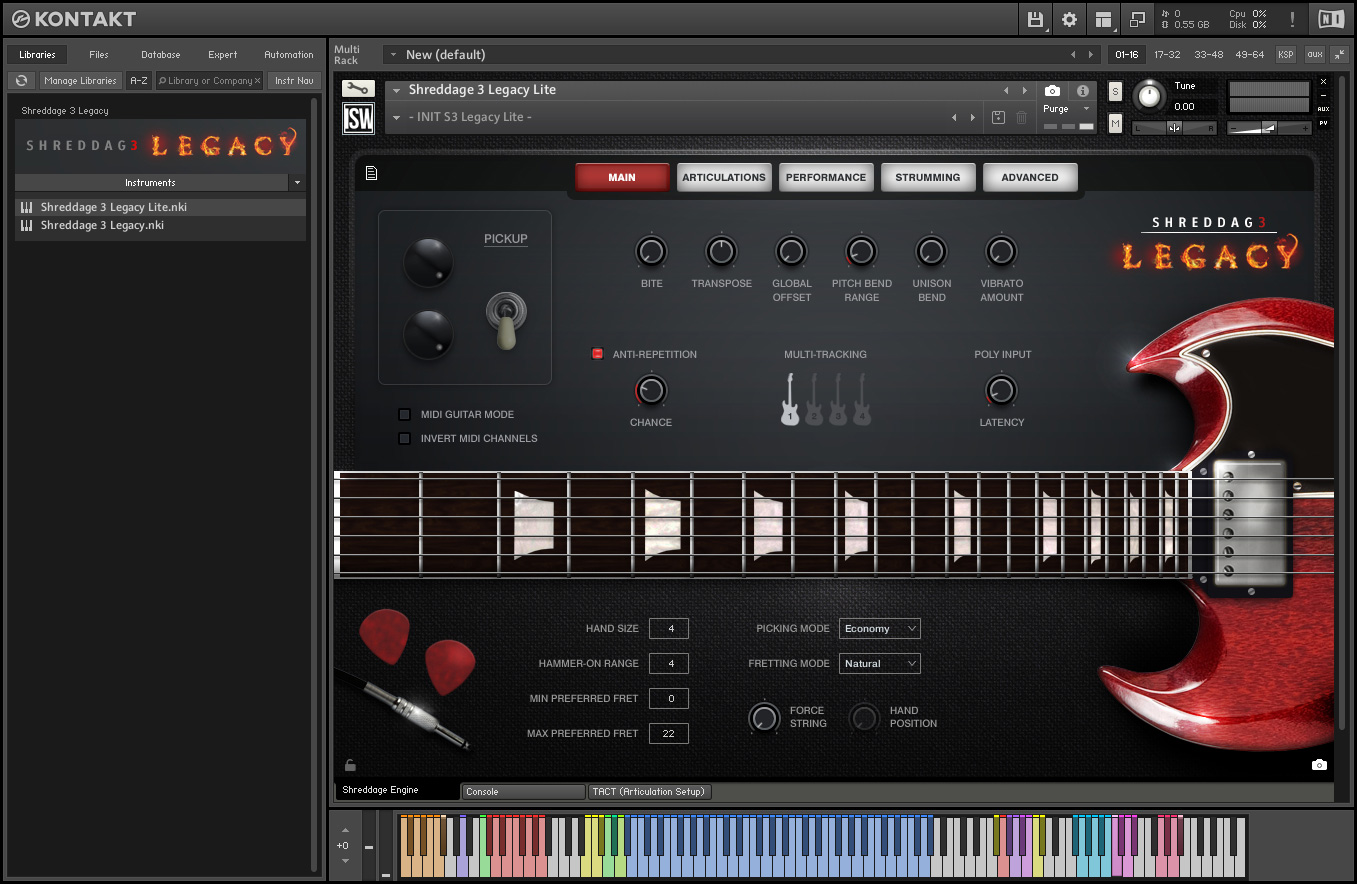This screenshot has height=884, width=1357.
Task: Select the first multi-tracking guitar icon
Action: pos(790,399)
